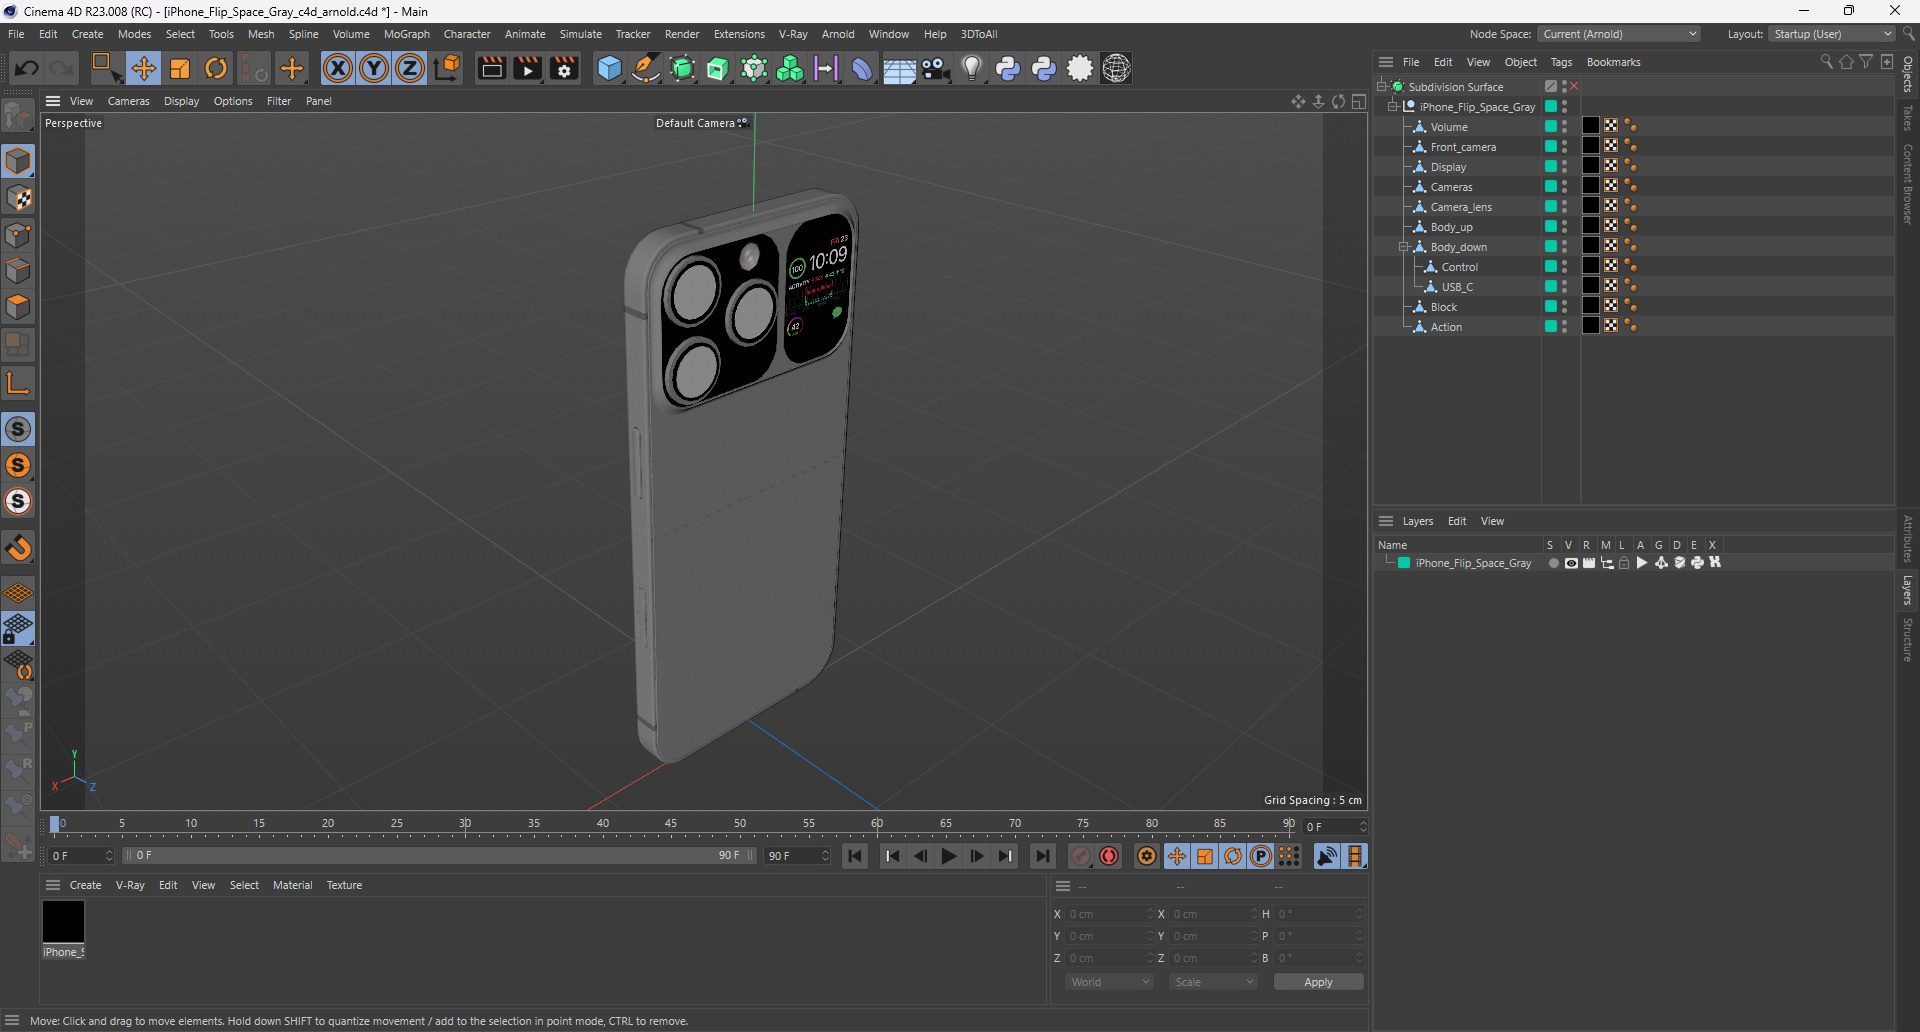Click the globe icon in toolbar
The width and height of the screenshot is (1920, 1032).
(x=1116, y=68)
